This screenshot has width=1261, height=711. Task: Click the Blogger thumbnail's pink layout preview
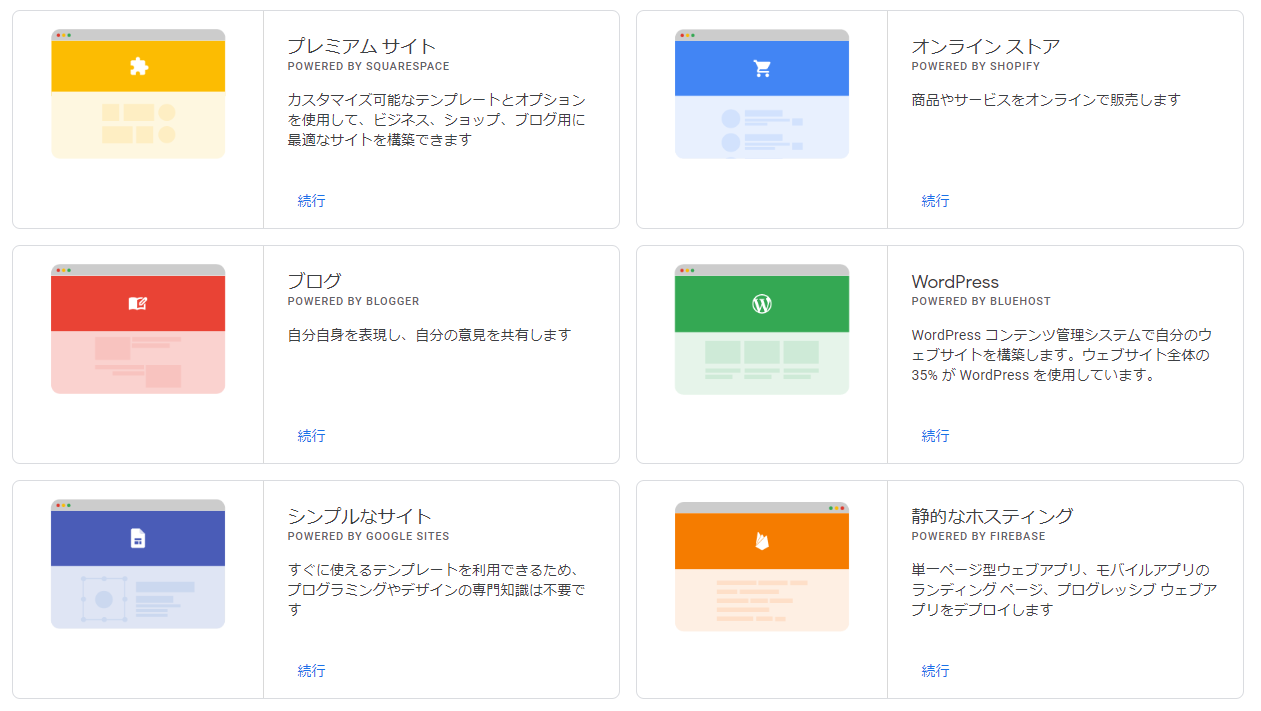tap(138, 362)
